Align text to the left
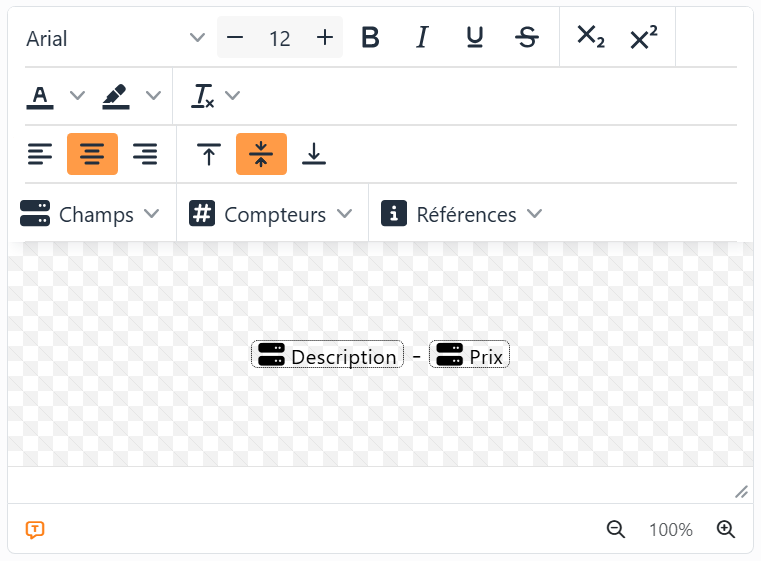Image resolution: width=761 pixels, height=561 pixels. [x=40, y=154]
